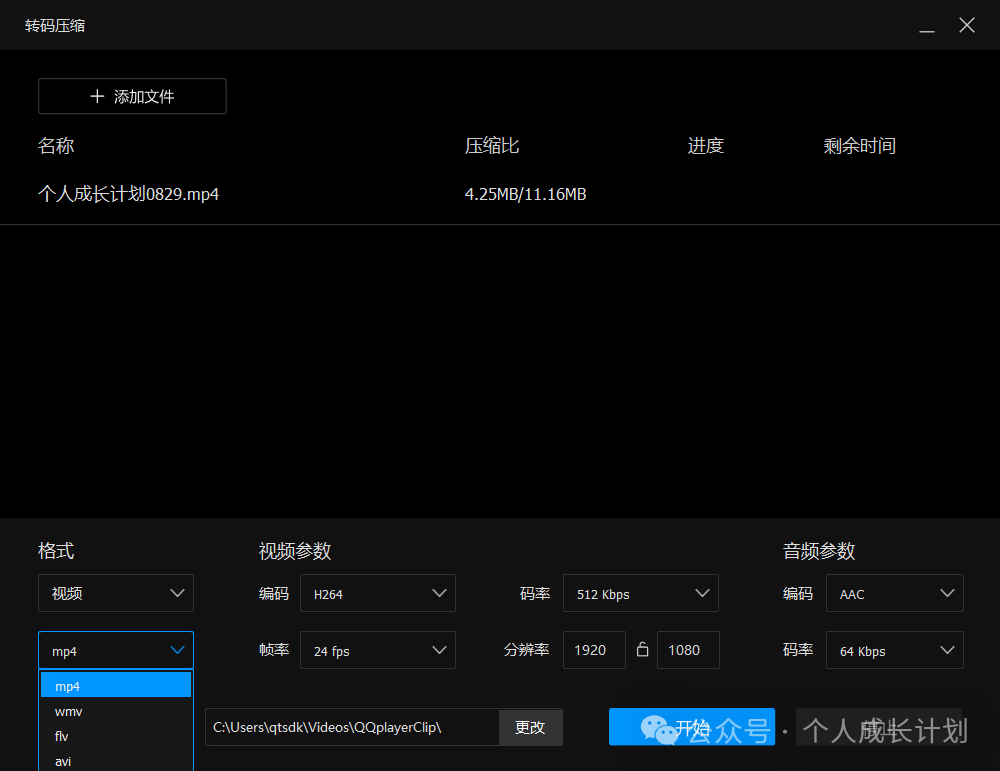This screenshot has width=1000, height=771.
Task: Click the blue 开始 start button
Action: [x=692, y=726]
